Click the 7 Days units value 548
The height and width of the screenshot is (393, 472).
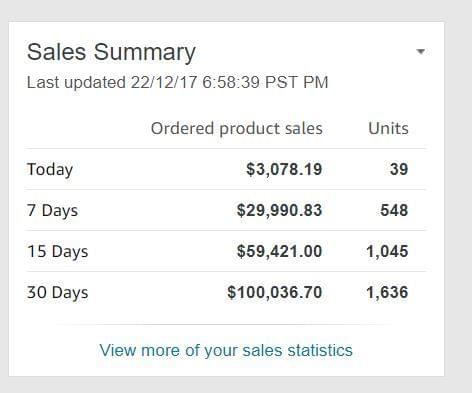[x=394, y=210]
